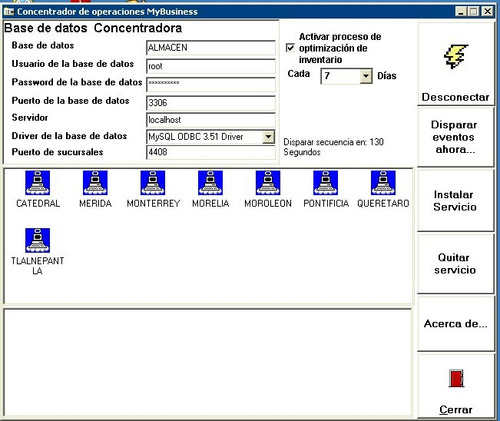The height and width of the screenshot is (421, 500).
Task: Click the database user field with root
Action: point(211,66)
